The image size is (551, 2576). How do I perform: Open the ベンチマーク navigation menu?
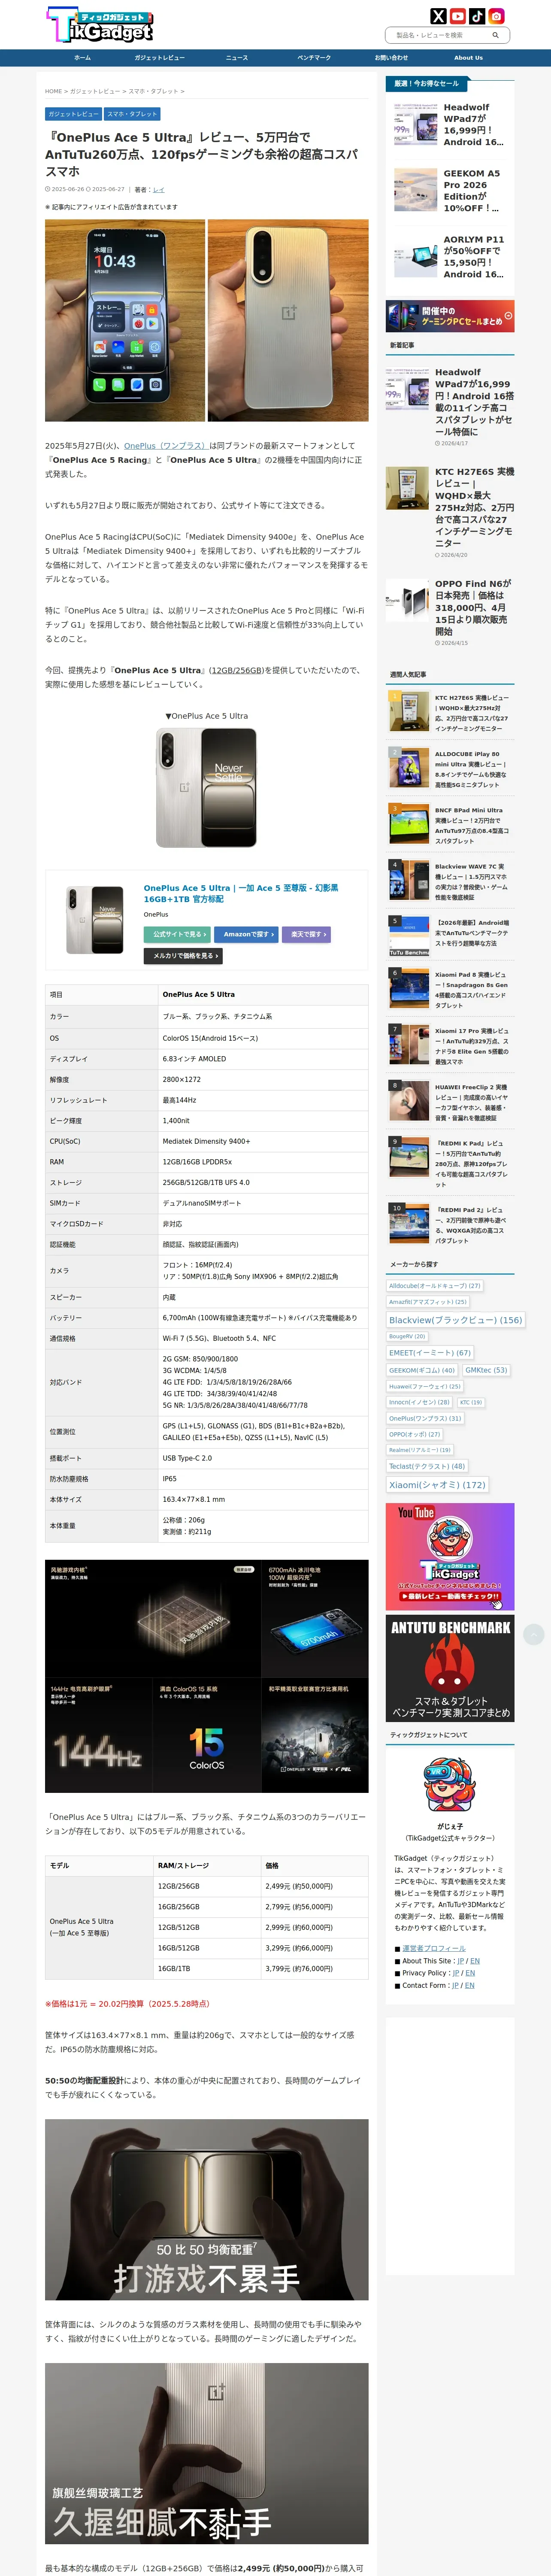314,58
